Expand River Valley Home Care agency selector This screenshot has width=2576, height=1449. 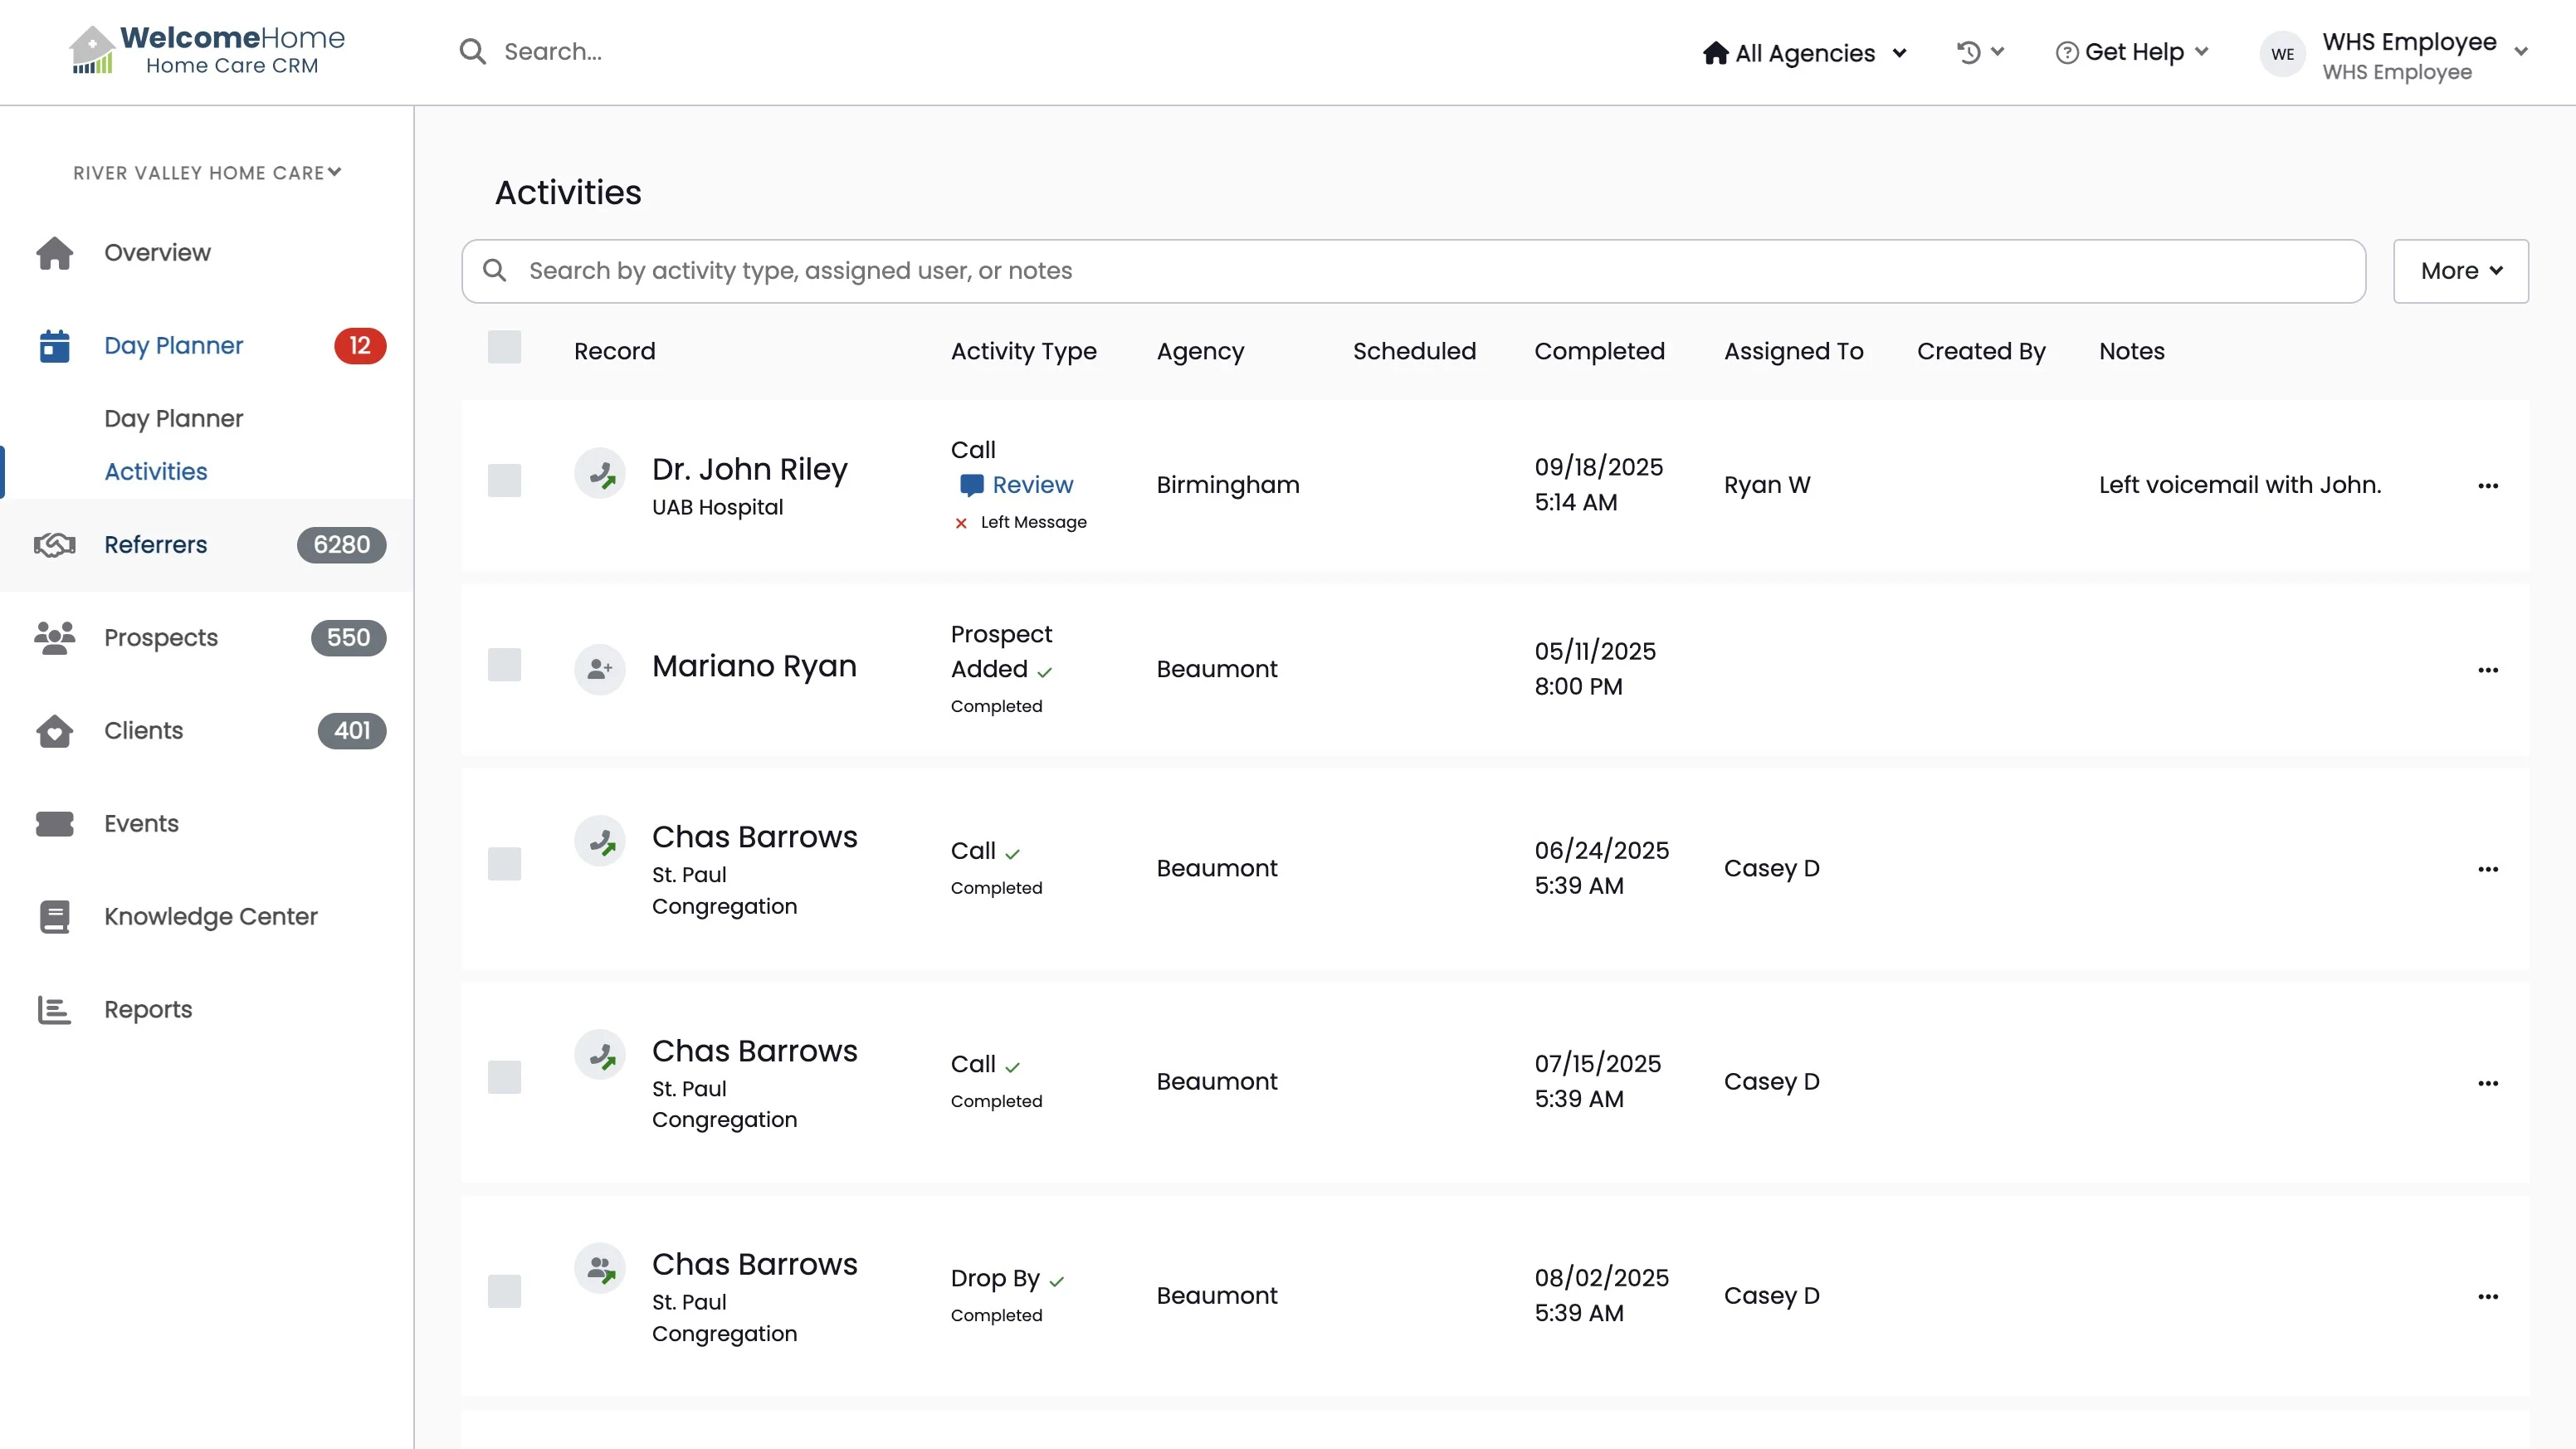pos(207,173)
